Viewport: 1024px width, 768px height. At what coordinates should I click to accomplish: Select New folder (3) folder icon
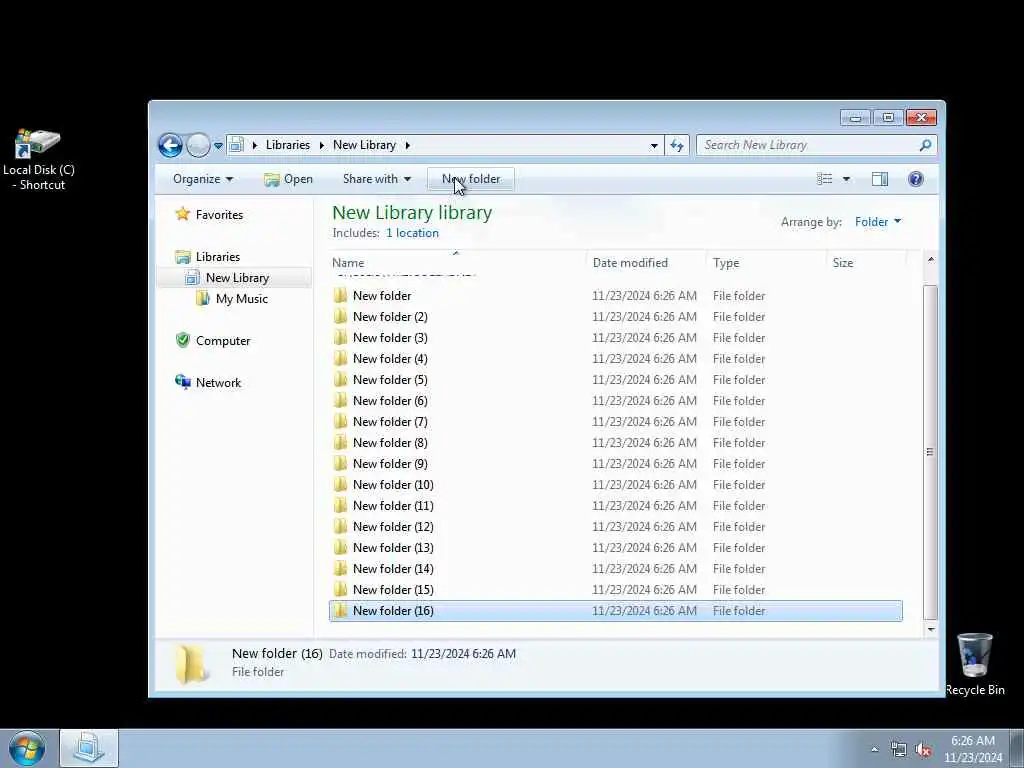coord(340,338)
